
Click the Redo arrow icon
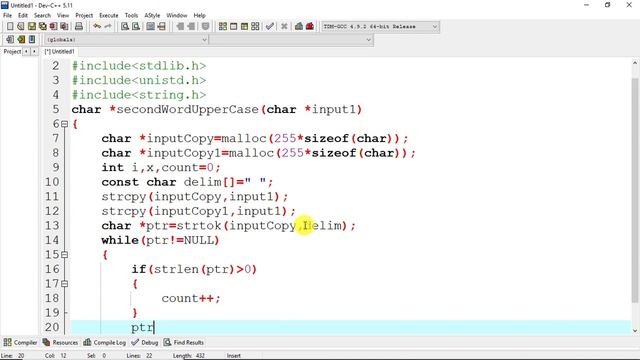pyautogui.click(x=108, y=27)
